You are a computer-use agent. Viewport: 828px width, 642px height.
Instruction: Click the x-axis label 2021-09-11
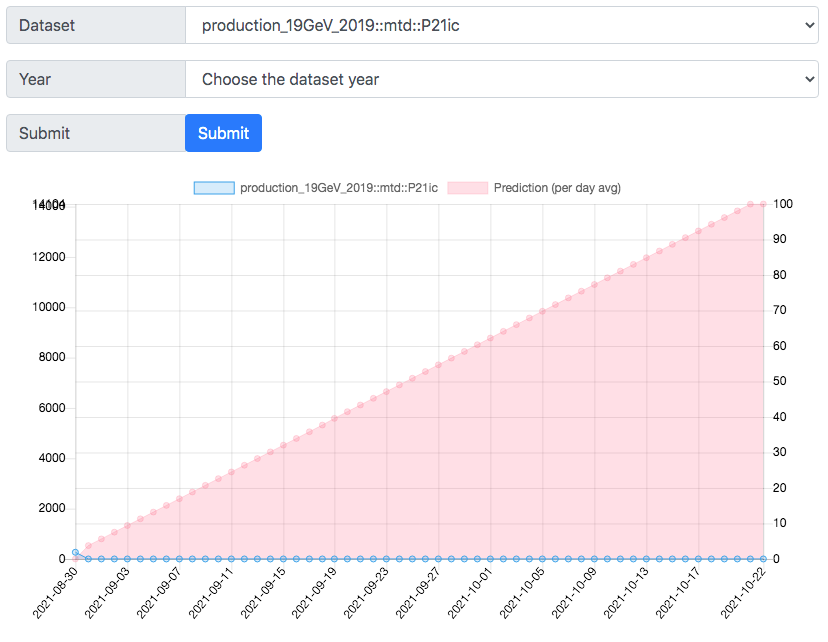211,593
